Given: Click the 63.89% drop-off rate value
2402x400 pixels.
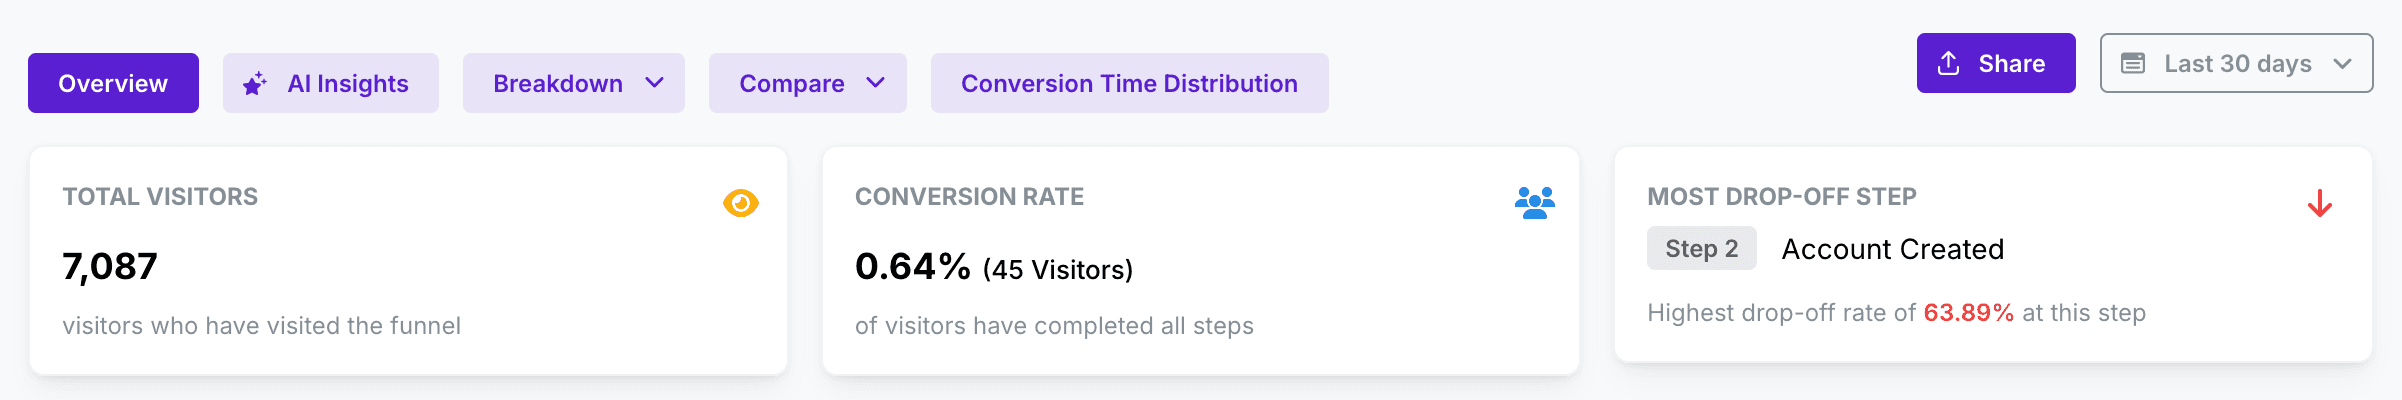Looking at the screenshot, I should (1968, 313).
